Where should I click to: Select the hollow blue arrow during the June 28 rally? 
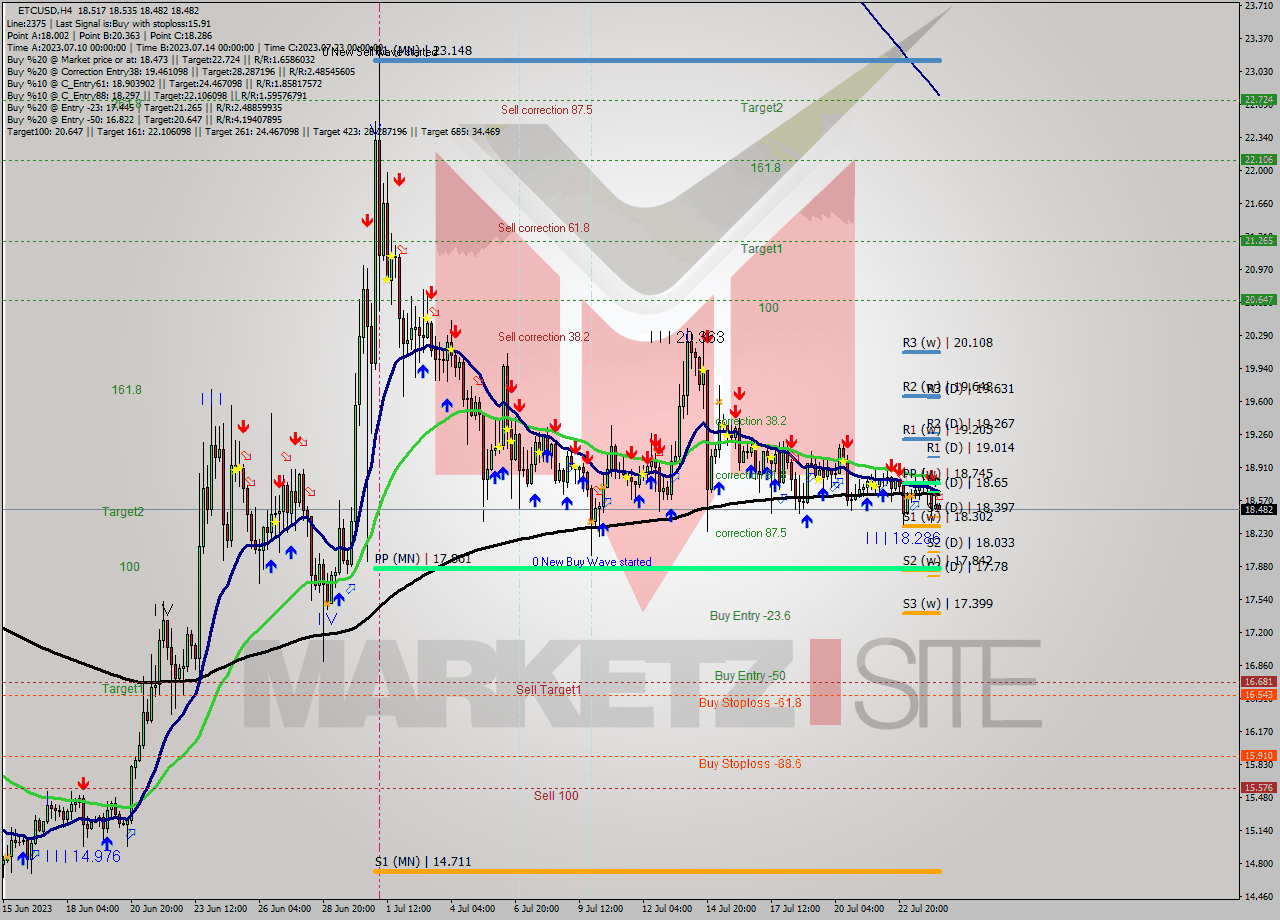pos(350,589)
